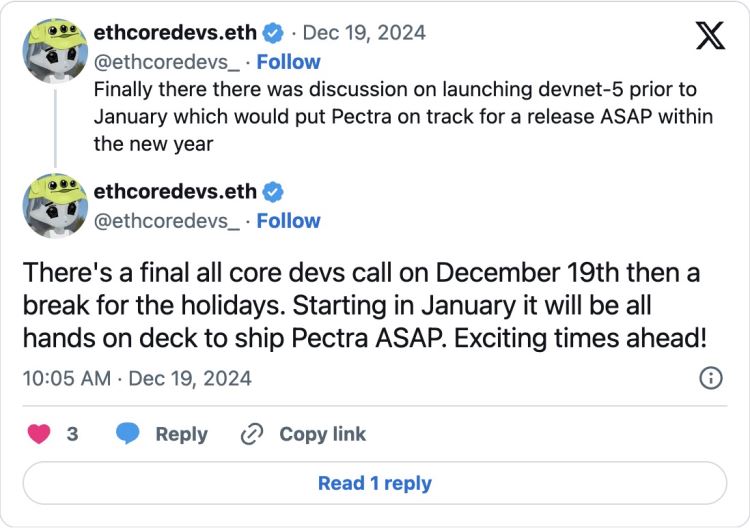Image resolution: width=750 pixels, height=528 pixels.
Task: Open the @ethcoredevs_ handle in the second tweet
Action: tap(166, 221)
